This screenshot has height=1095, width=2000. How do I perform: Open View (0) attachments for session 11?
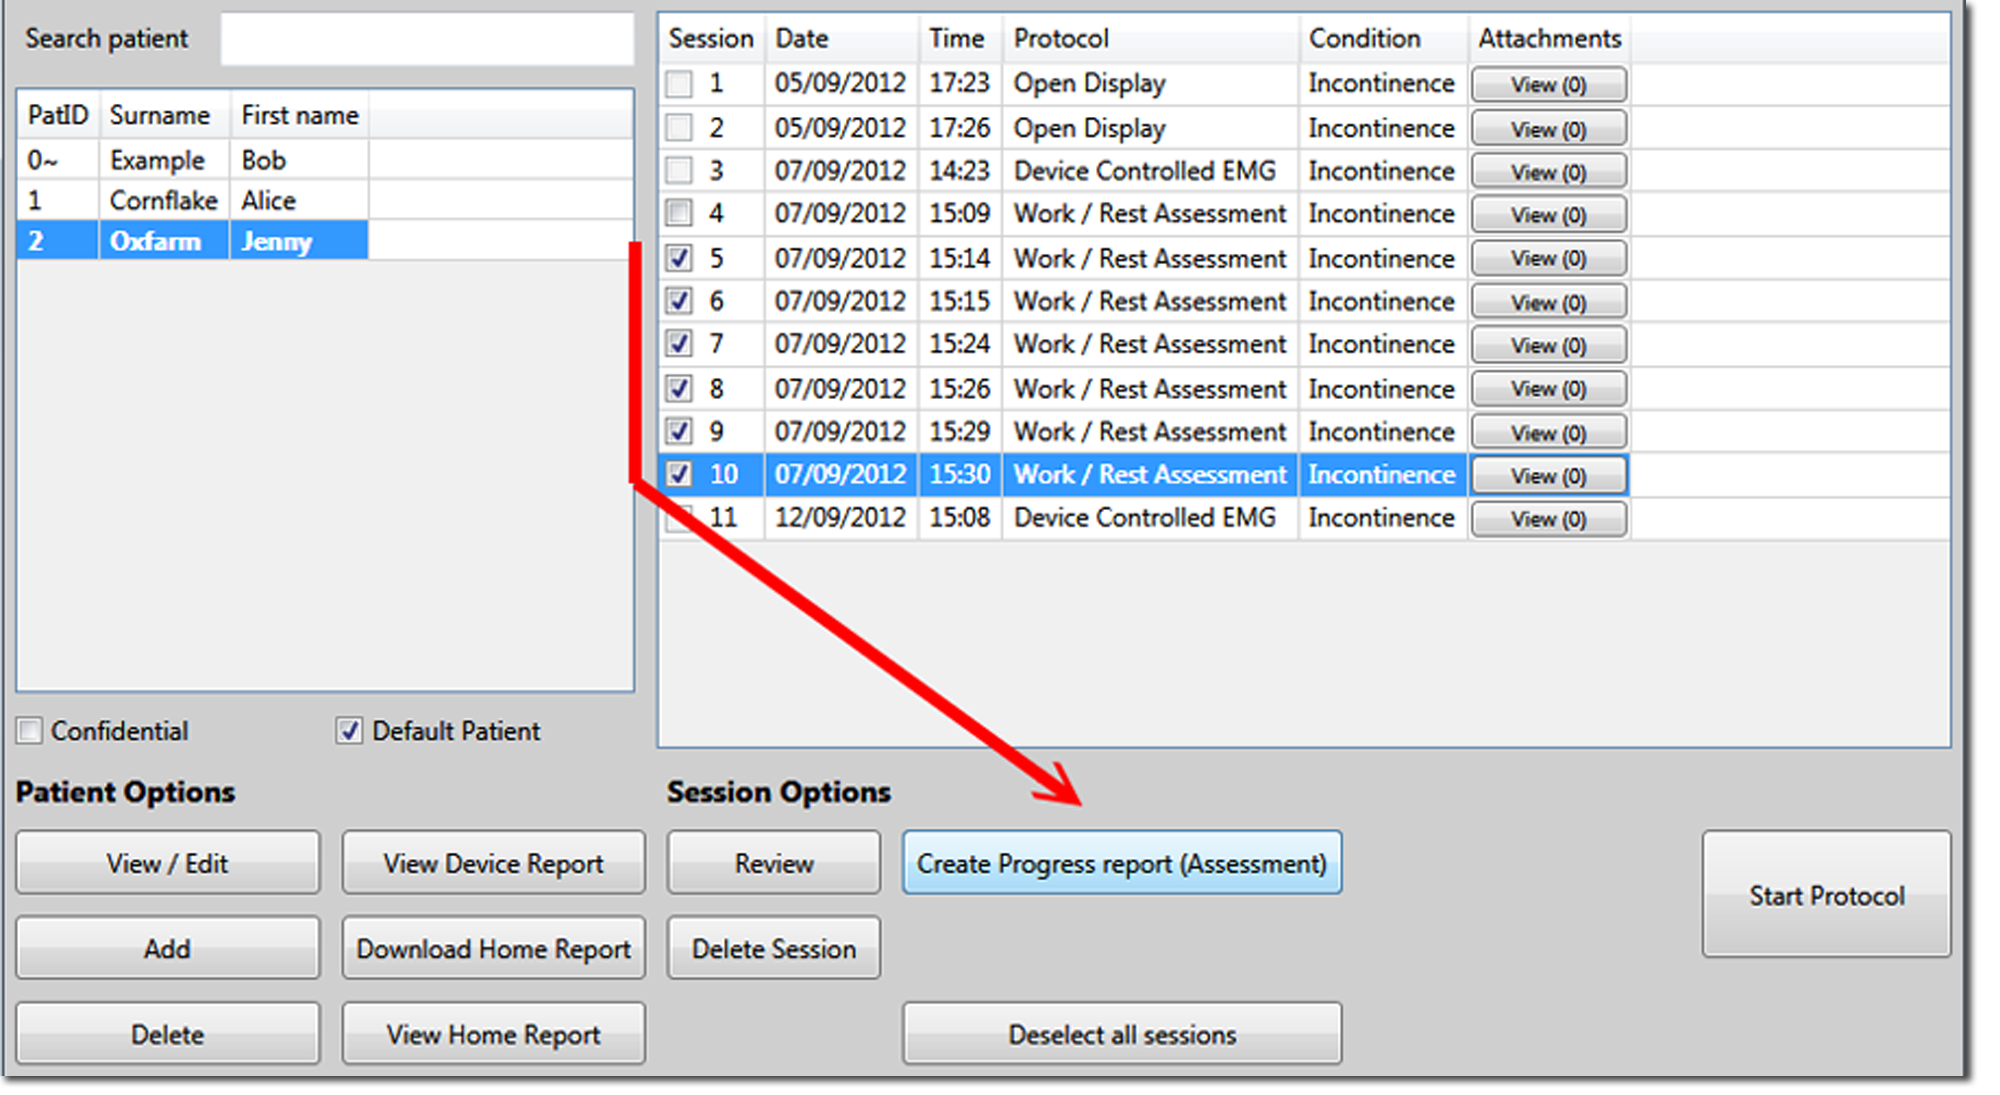coord(1548,519)
